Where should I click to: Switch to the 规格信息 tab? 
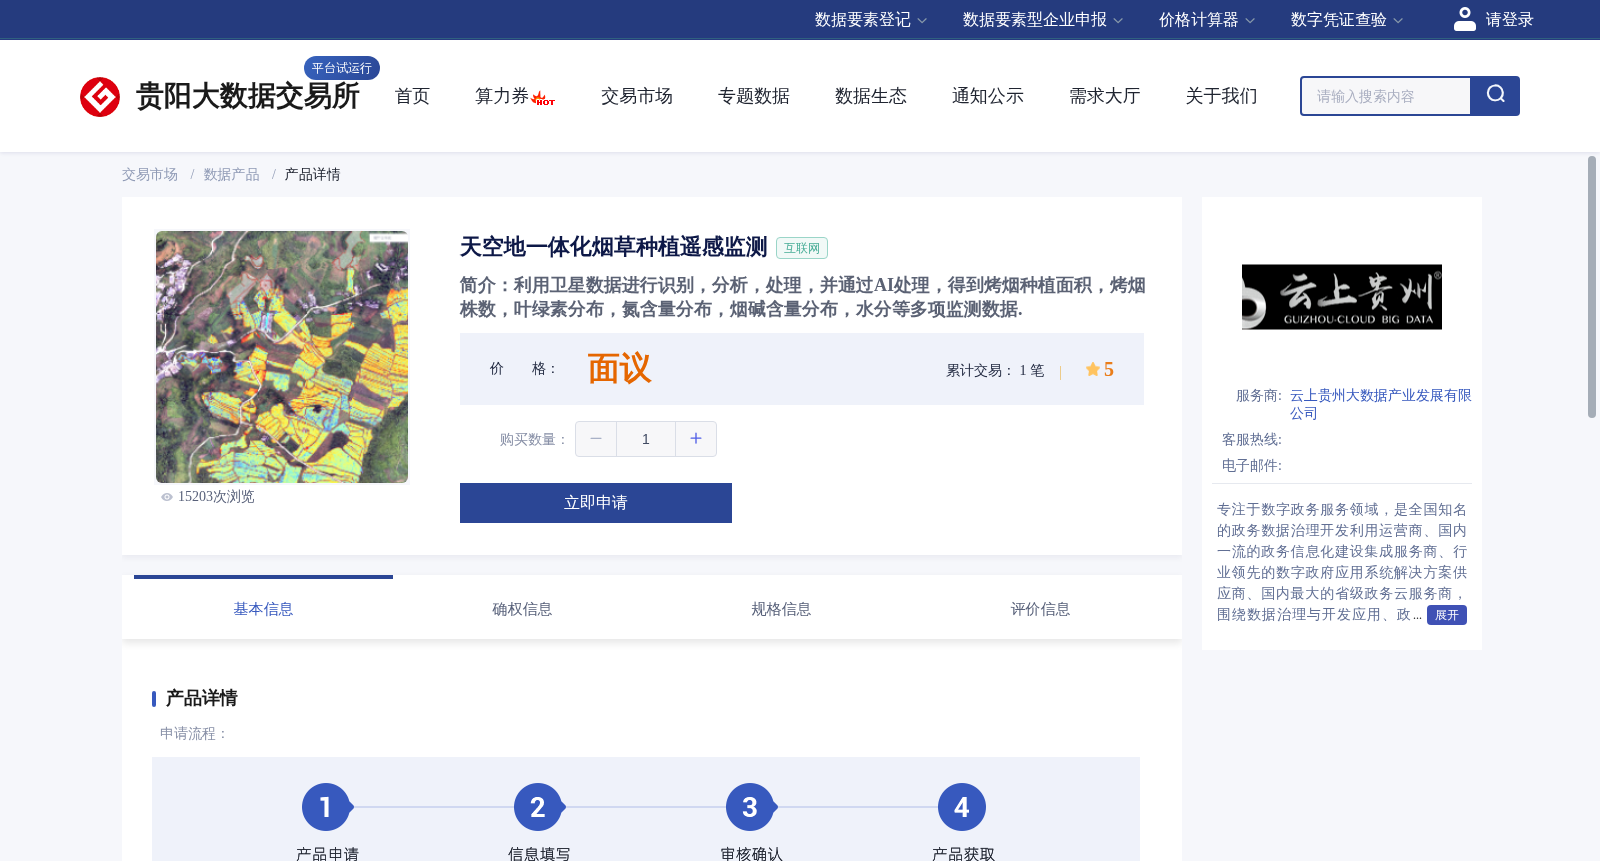781,609
